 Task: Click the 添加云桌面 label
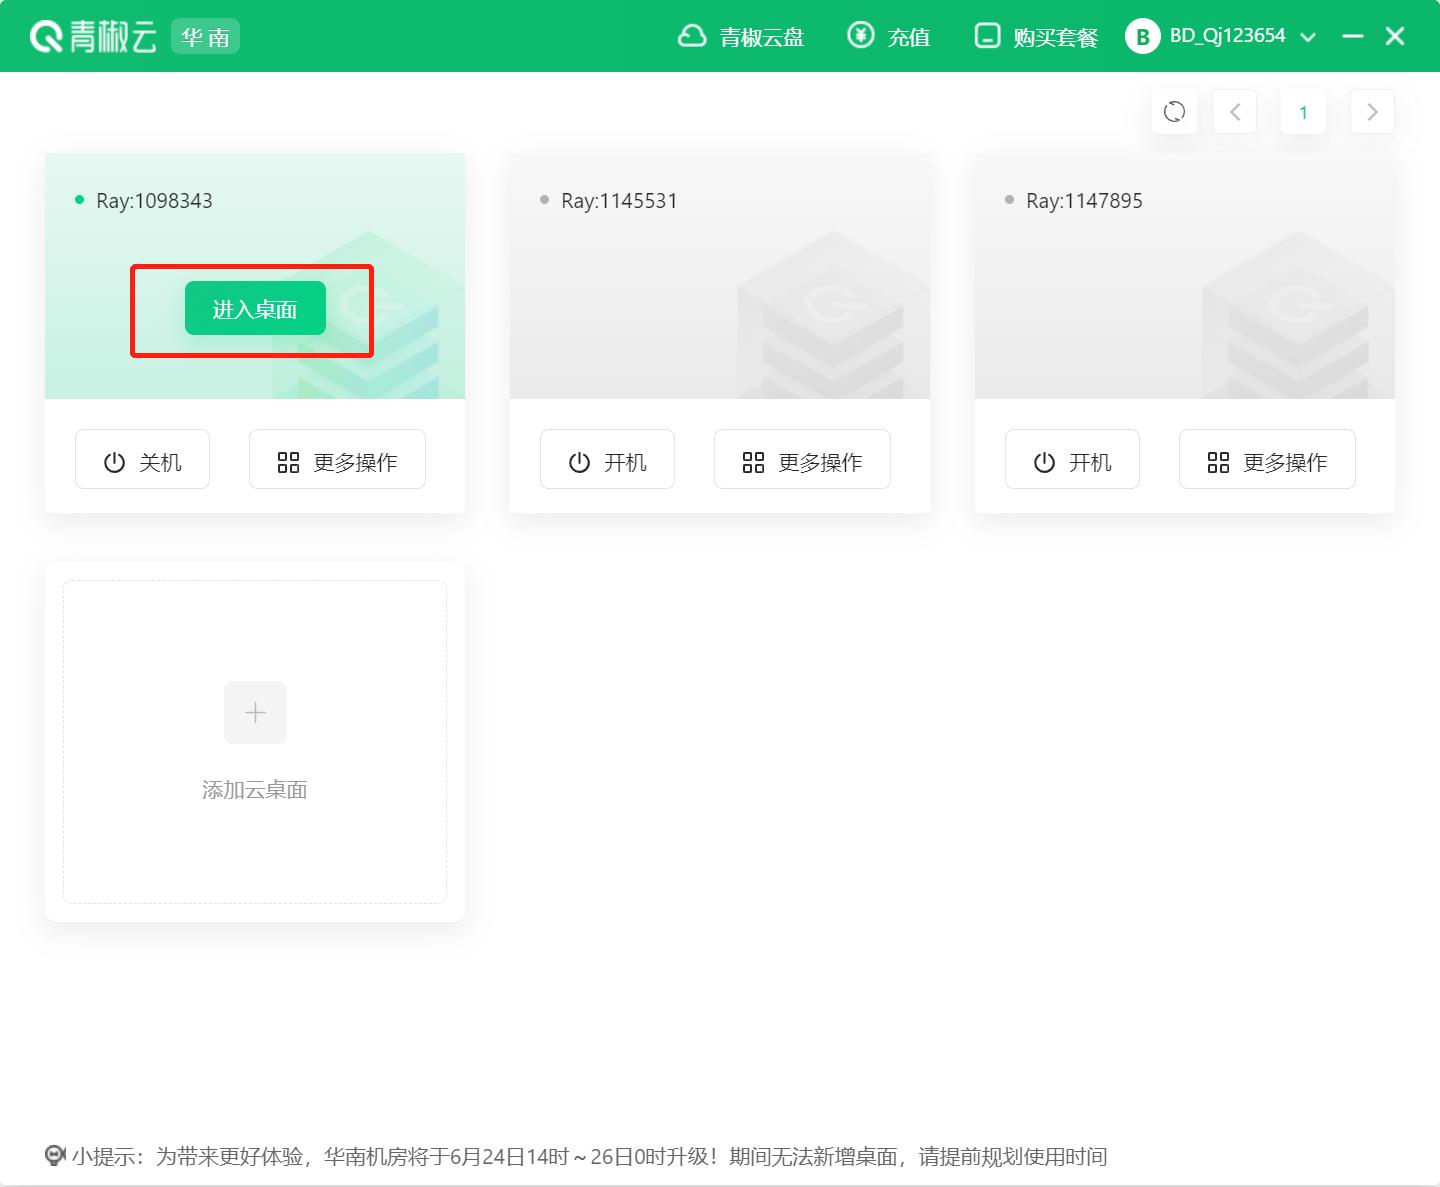pyautogui.click(x=255, y=789)
